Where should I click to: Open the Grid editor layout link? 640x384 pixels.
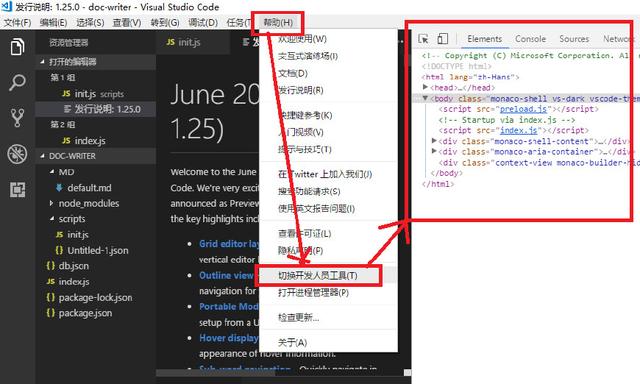pos(229,244)
